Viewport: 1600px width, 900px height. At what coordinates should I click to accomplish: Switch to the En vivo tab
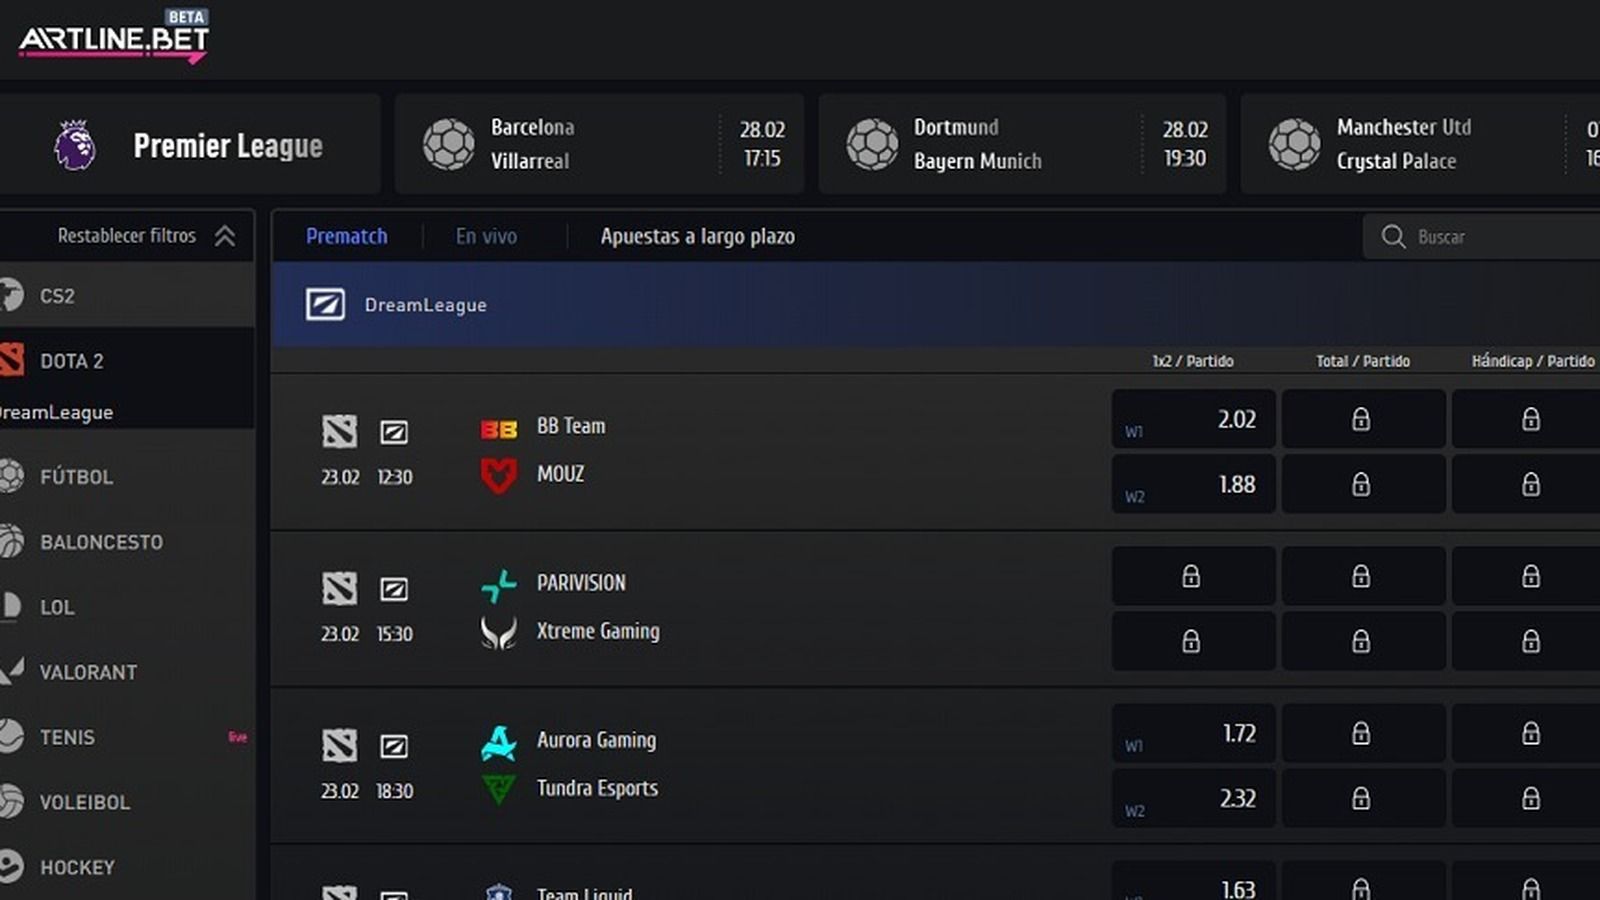click(486, 236)
